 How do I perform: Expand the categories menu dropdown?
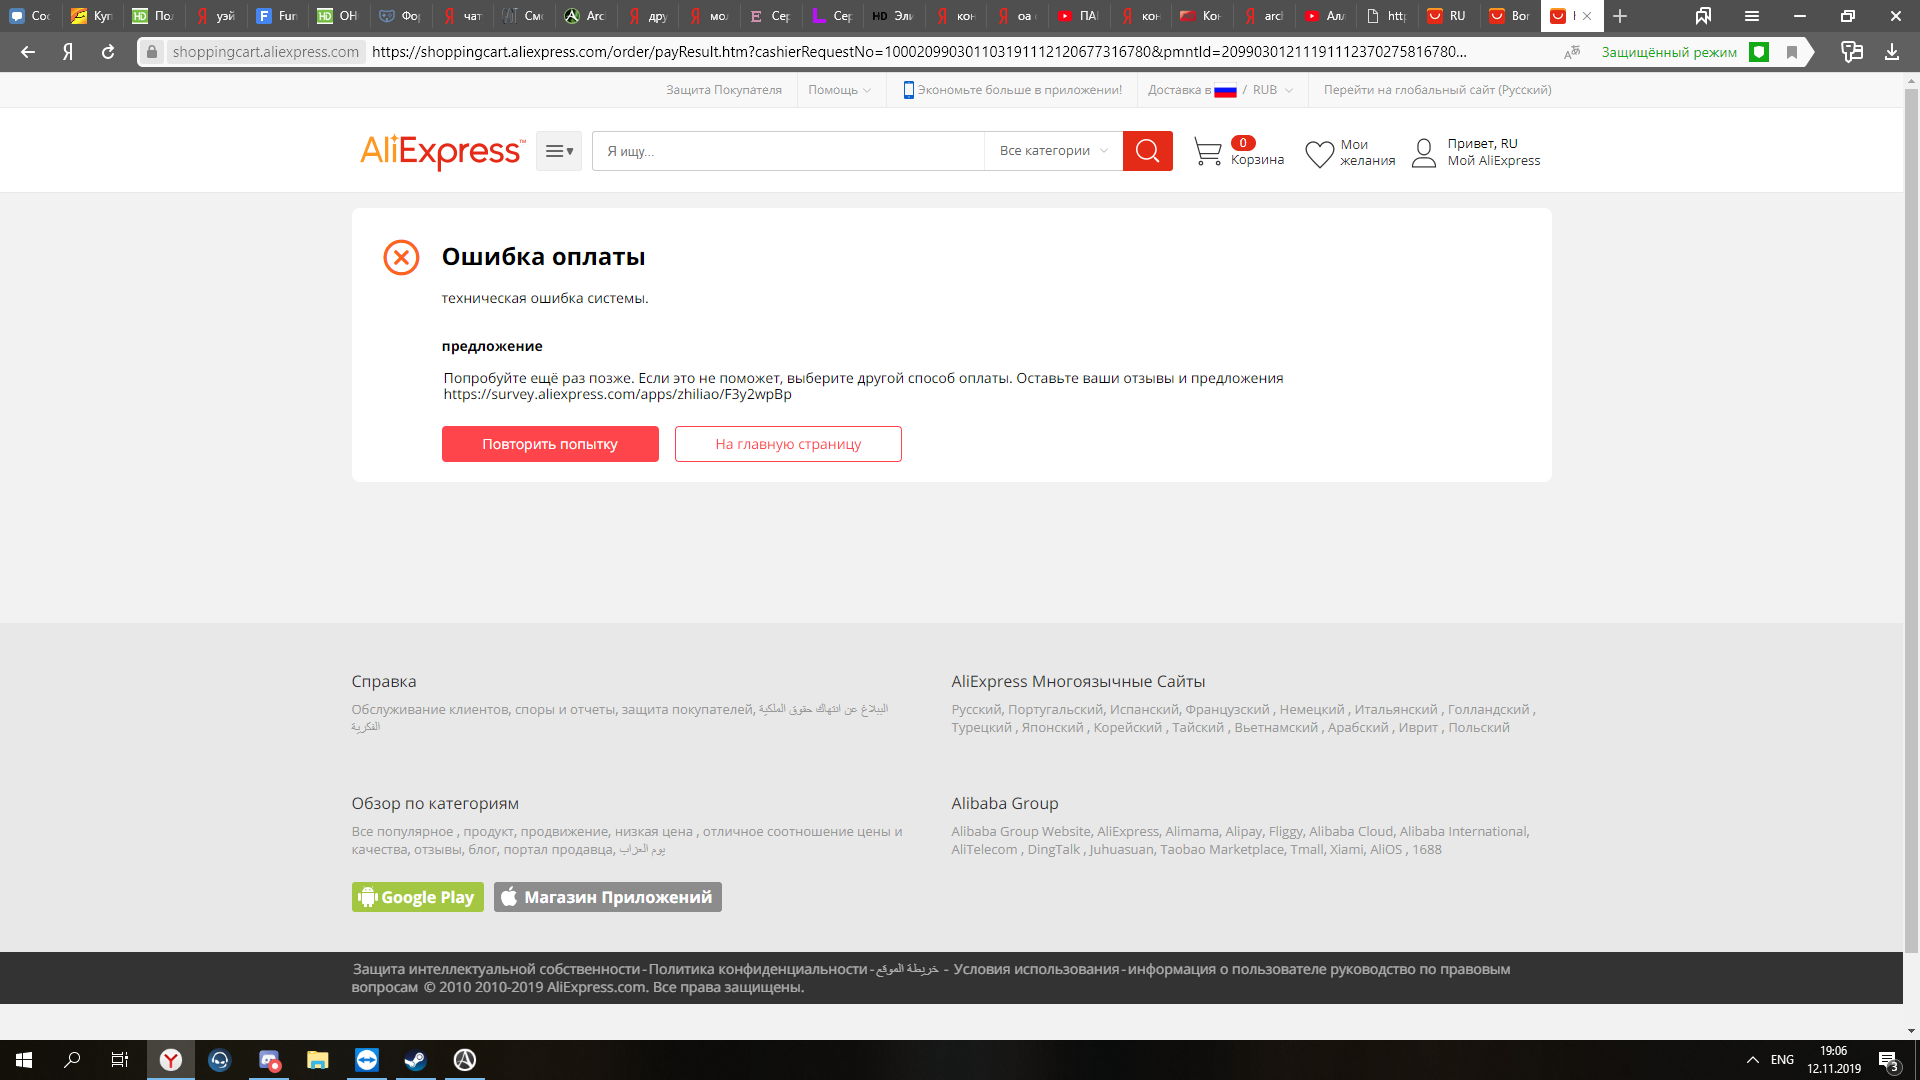tap(559, 151)
